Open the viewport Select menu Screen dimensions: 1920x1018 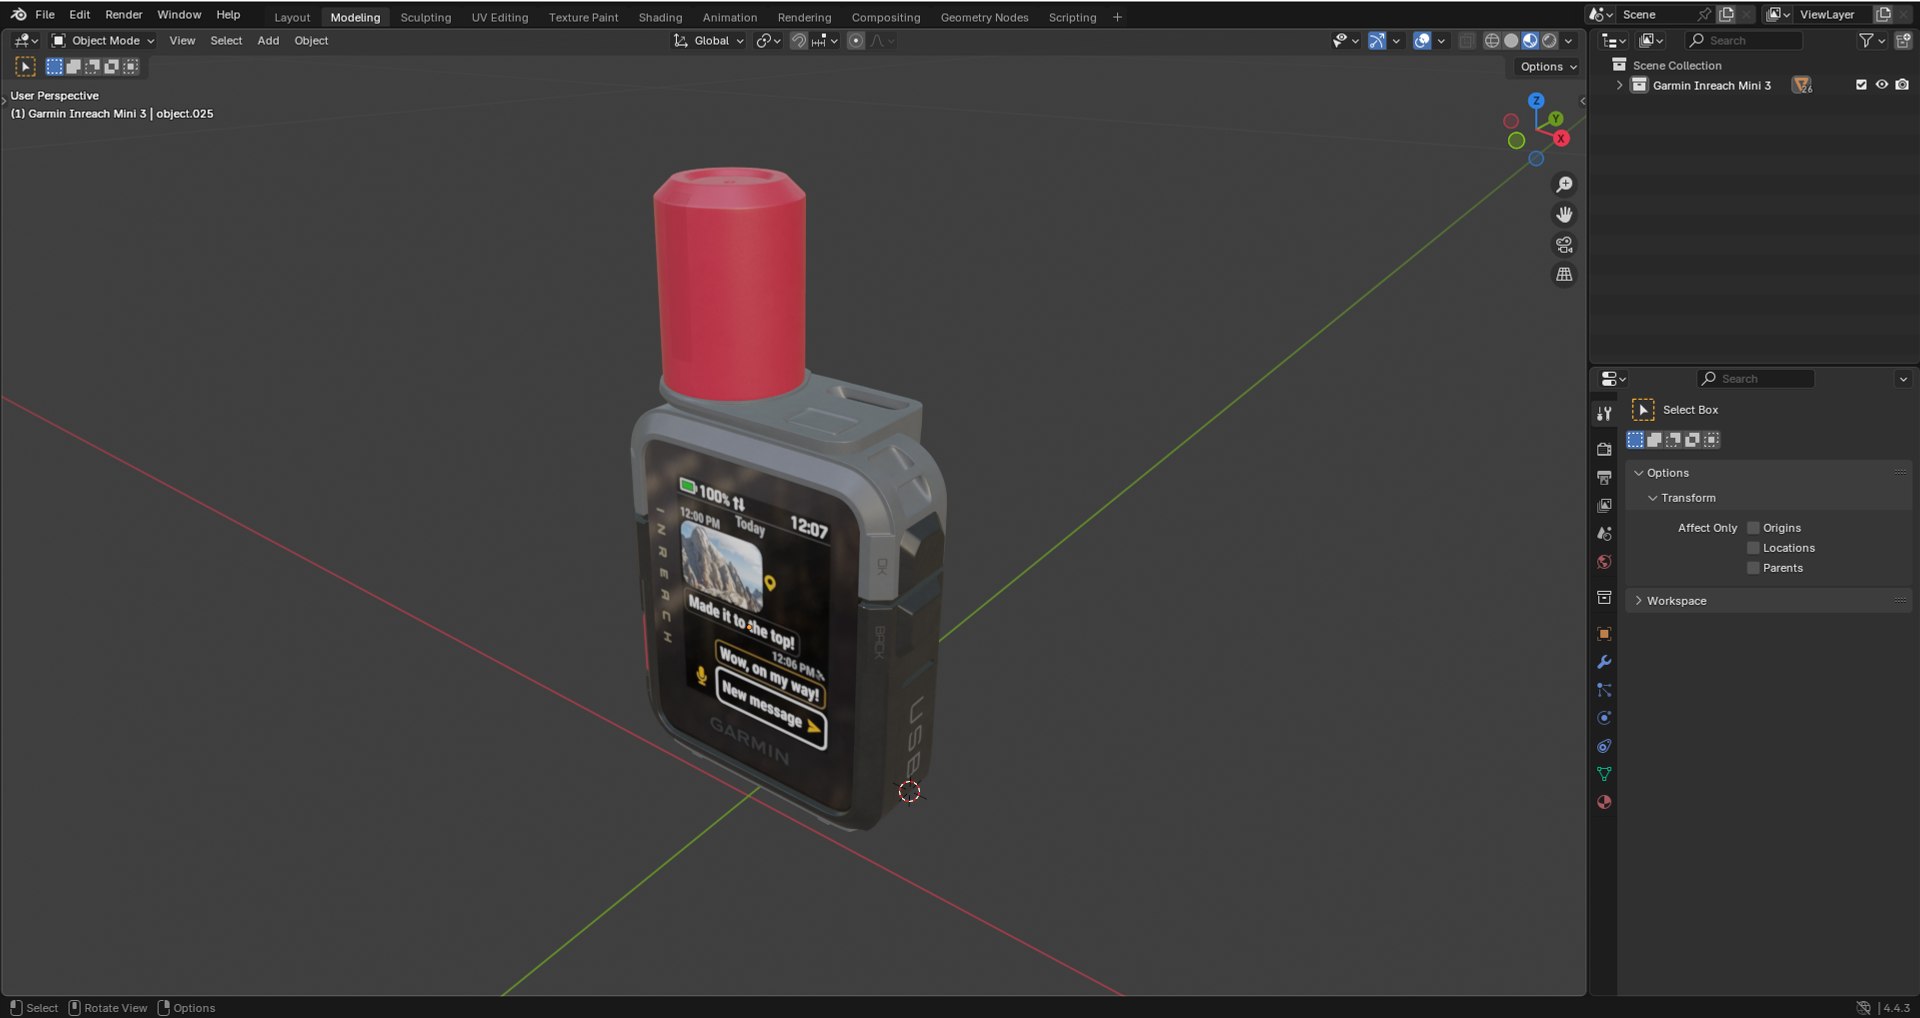coord(226,41)
